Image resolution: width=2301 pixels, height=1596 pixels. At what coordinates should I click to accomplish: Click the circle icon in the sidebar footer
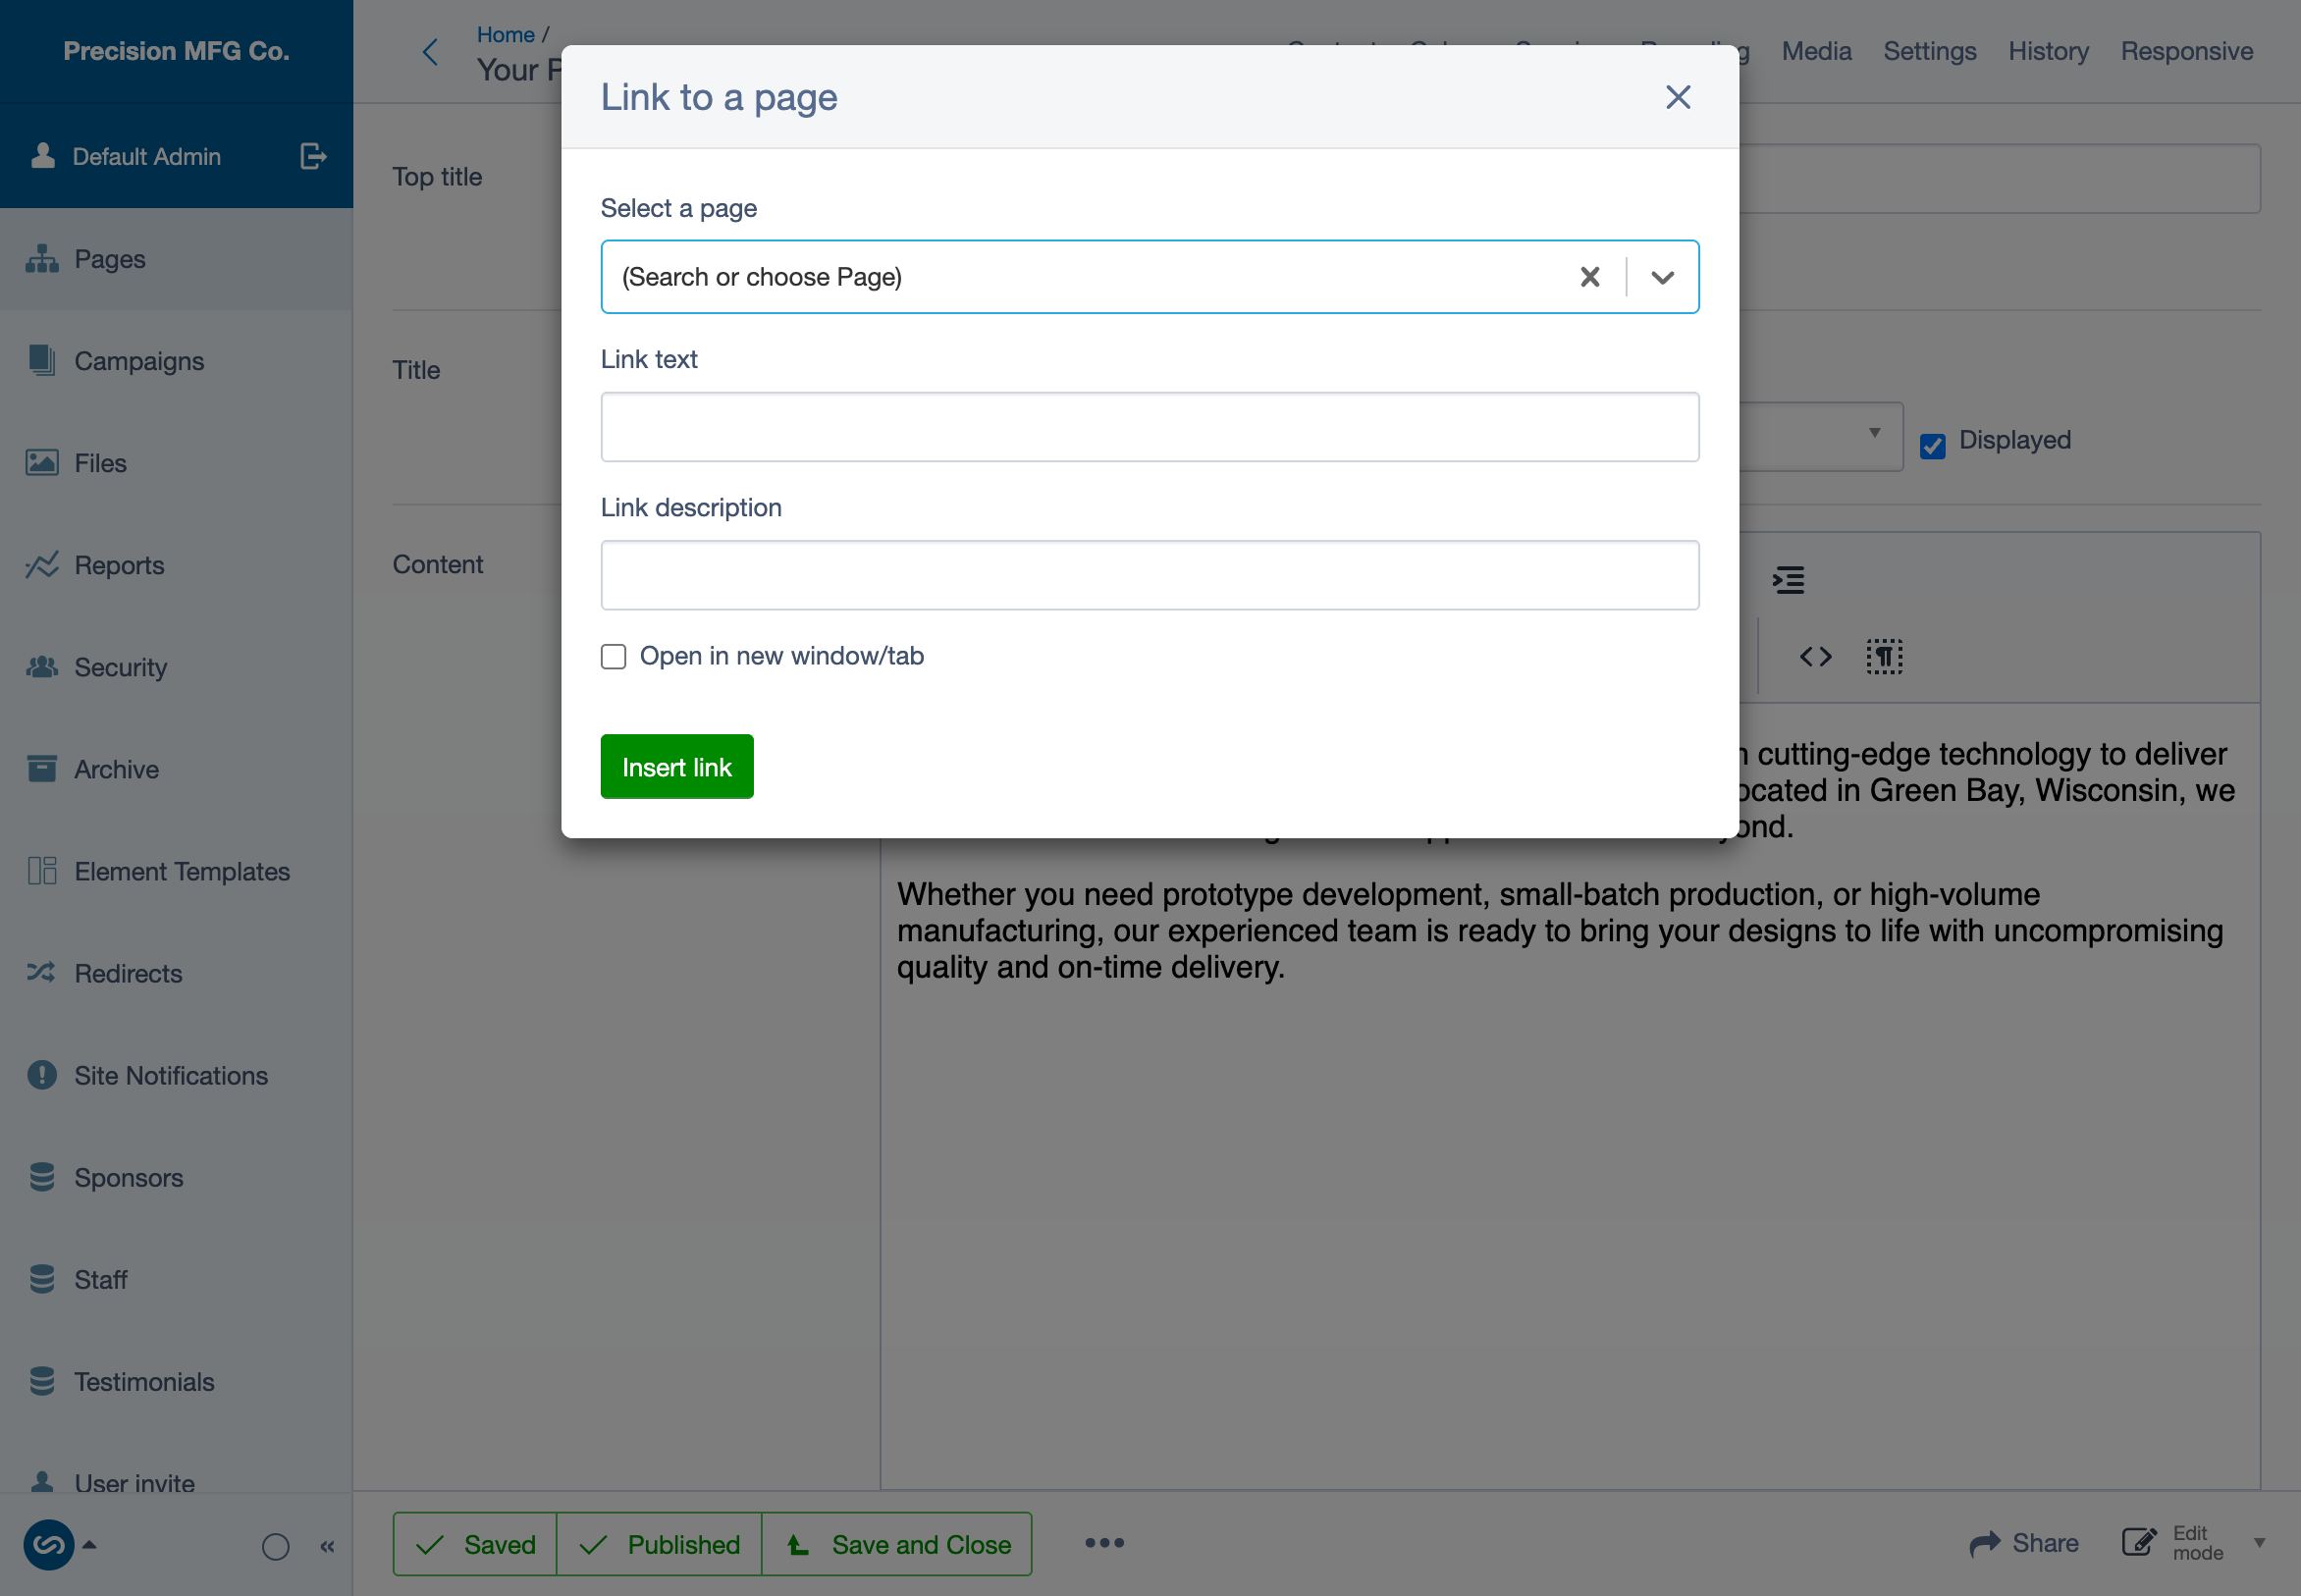(275, 1547)
